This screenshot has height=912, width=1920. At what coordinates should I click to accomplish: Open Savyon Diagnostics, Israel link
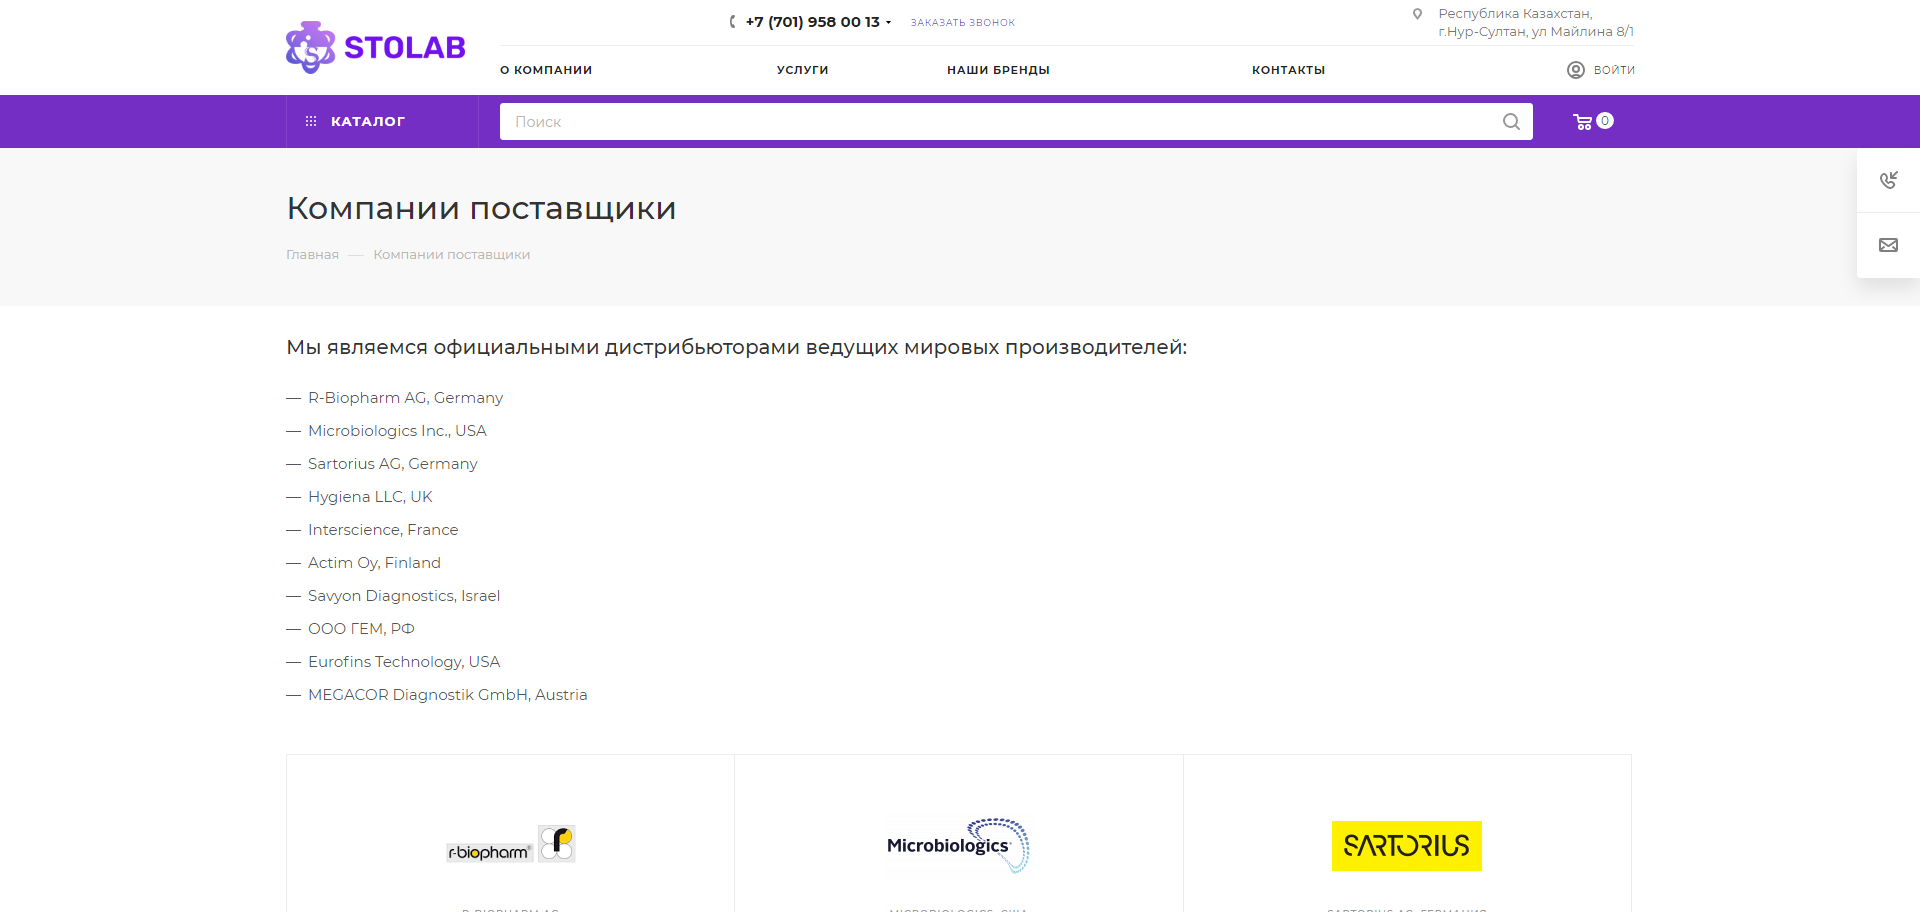404,596
